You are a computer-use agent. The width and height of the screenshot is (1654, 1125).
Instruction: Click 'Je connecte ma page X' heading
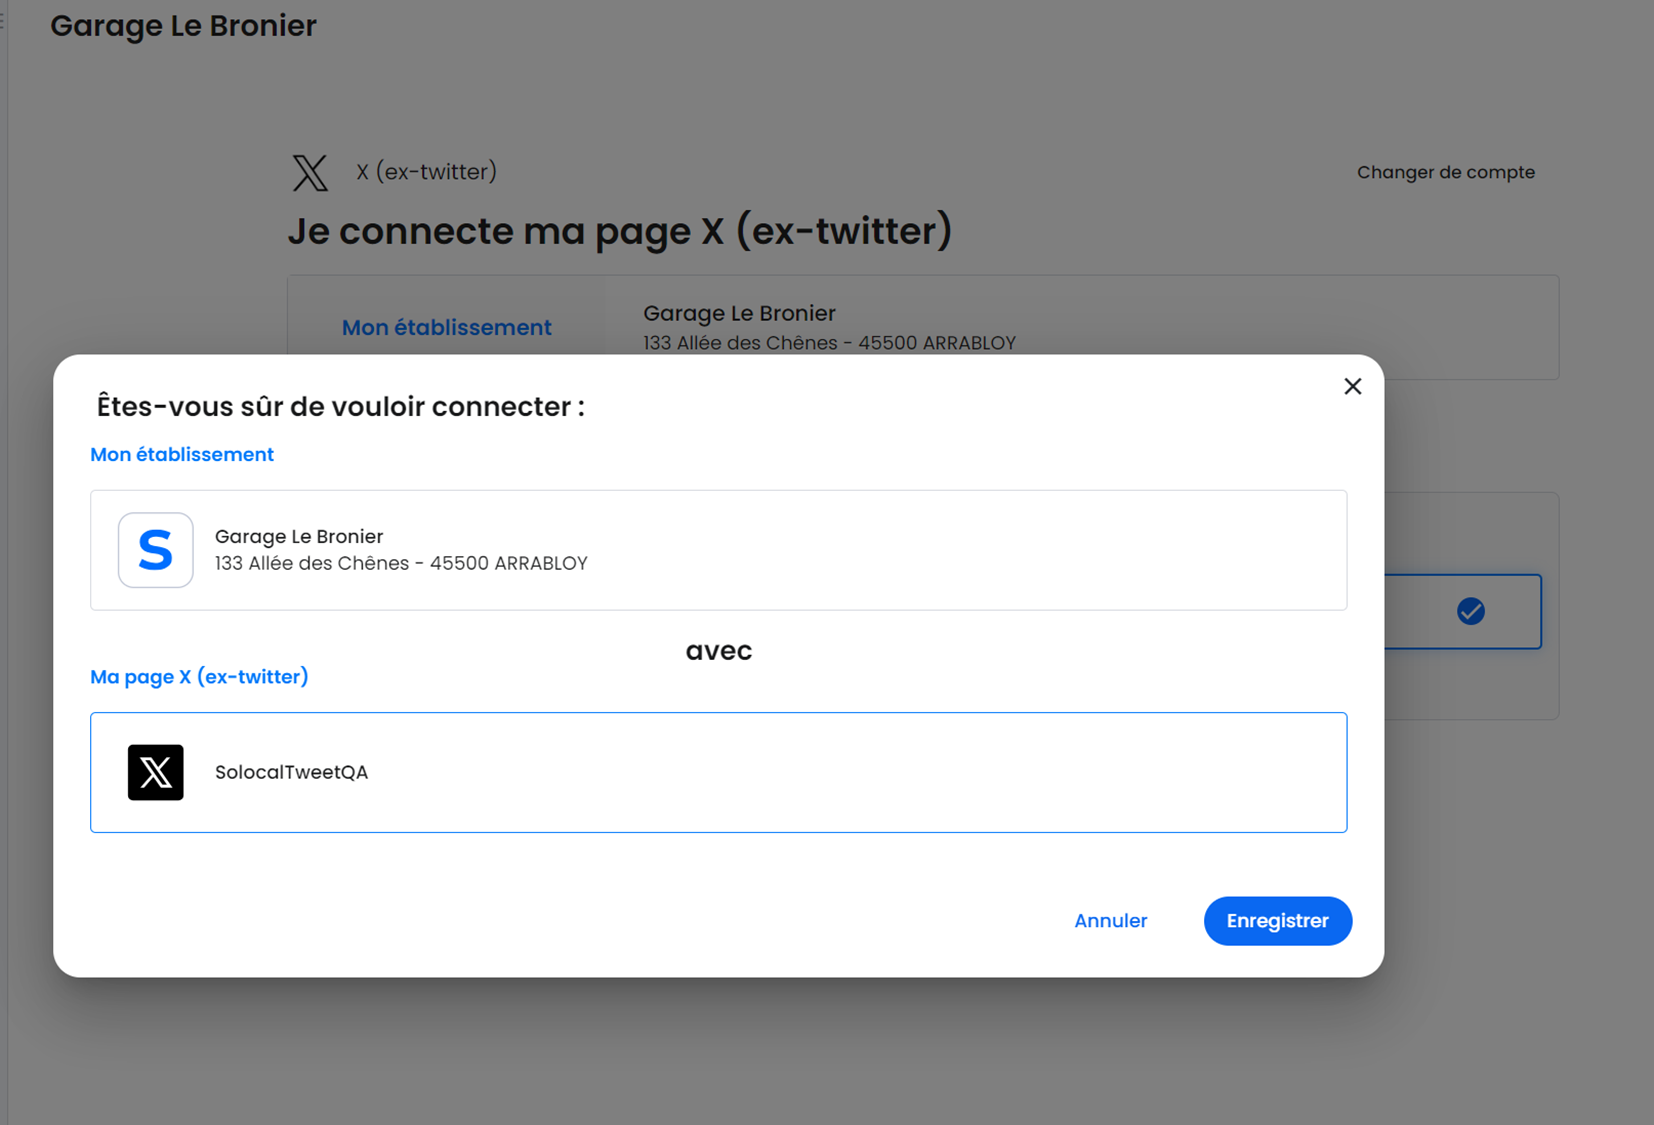(619, 231)
